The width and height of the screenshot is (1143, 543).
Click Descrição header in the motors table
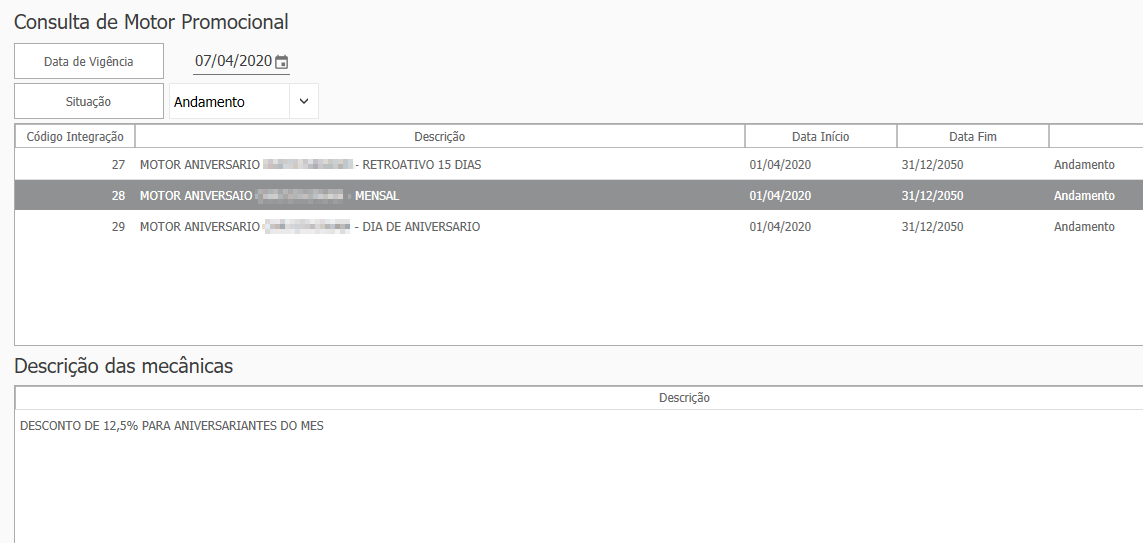(439, 137)
